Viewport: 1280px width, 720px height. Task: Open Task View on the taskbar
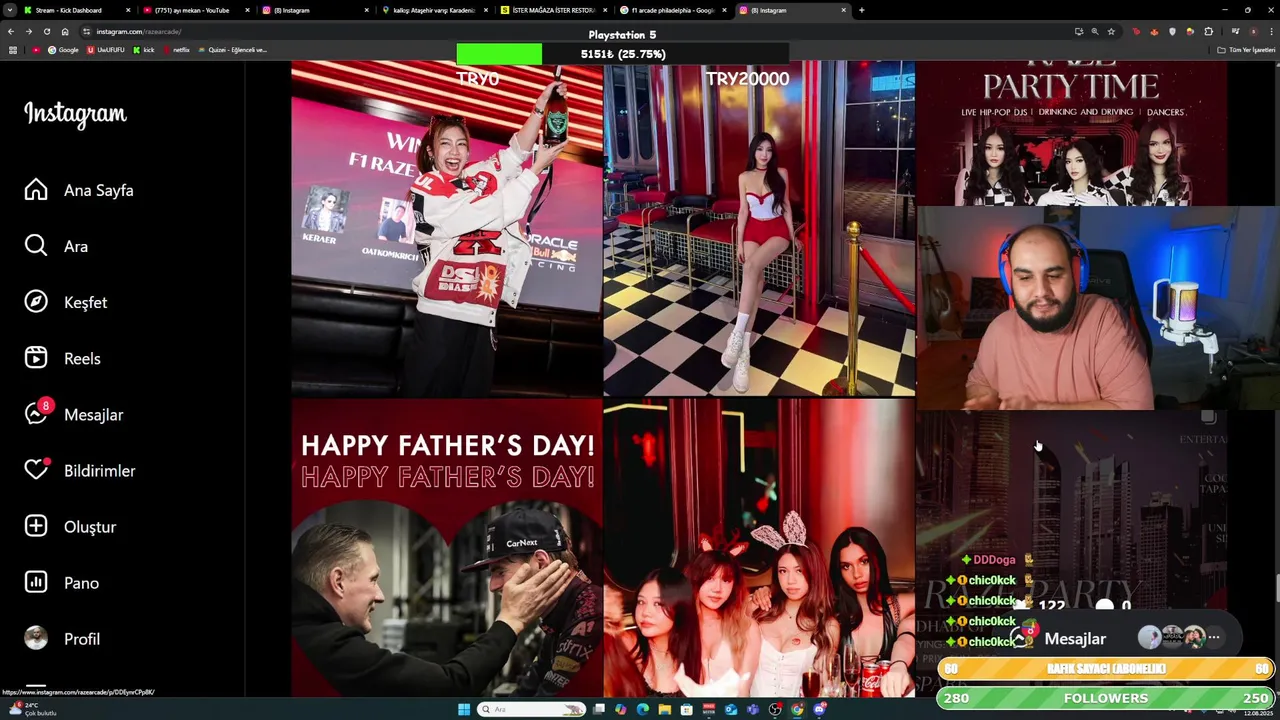click(x=599, y=710)
